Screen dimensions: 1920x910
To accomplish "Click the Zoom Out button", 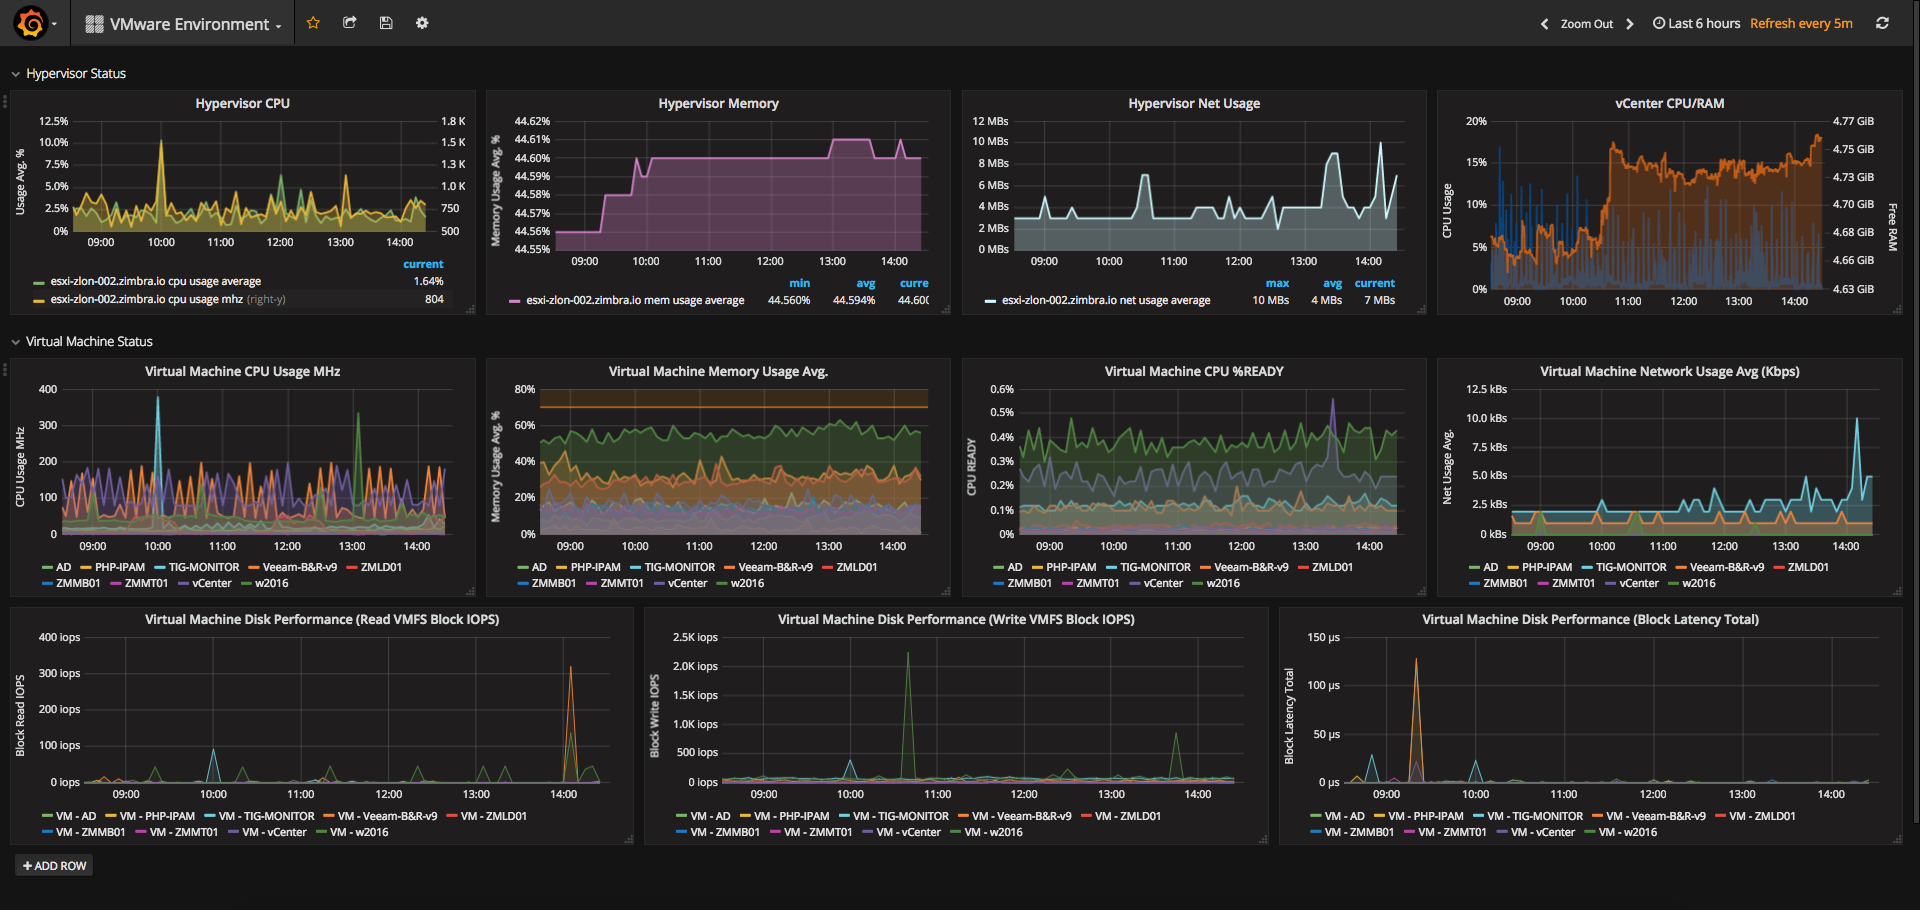I will [1587, 24].
